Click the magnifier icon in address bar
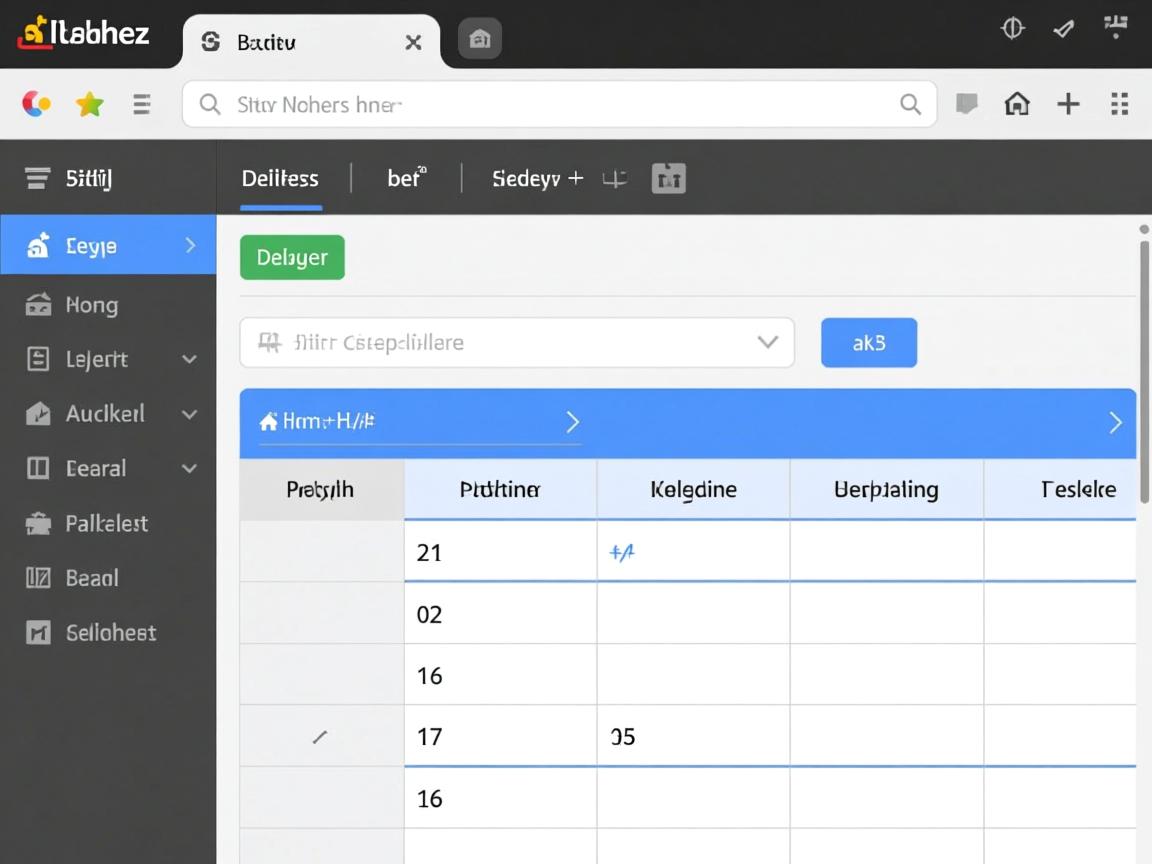 click(x=910, y=104)
